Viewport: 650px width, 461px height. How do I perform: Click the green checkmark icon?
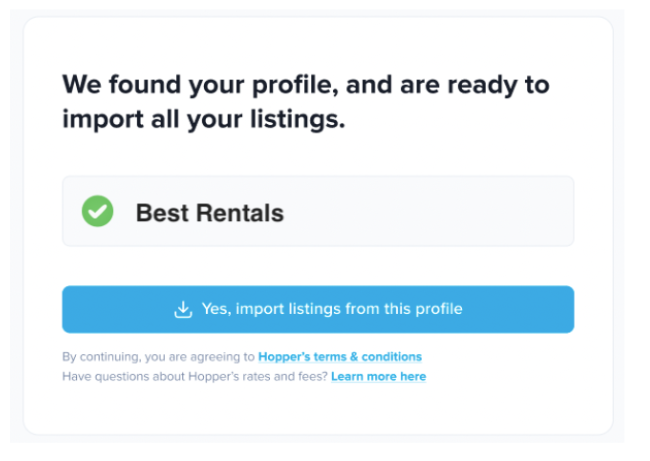pyautogui.click(x=97, y=212)
